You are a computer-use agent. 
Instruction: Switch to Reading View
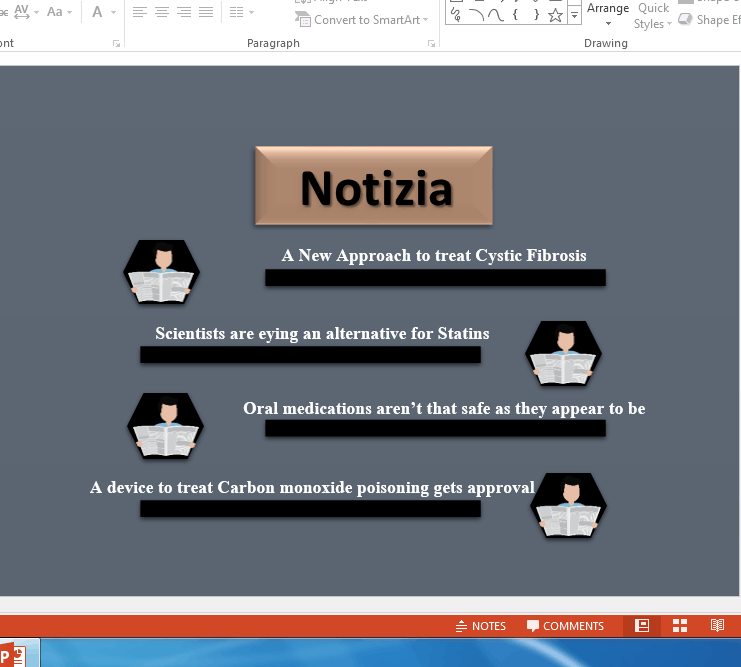pos(717,626)
